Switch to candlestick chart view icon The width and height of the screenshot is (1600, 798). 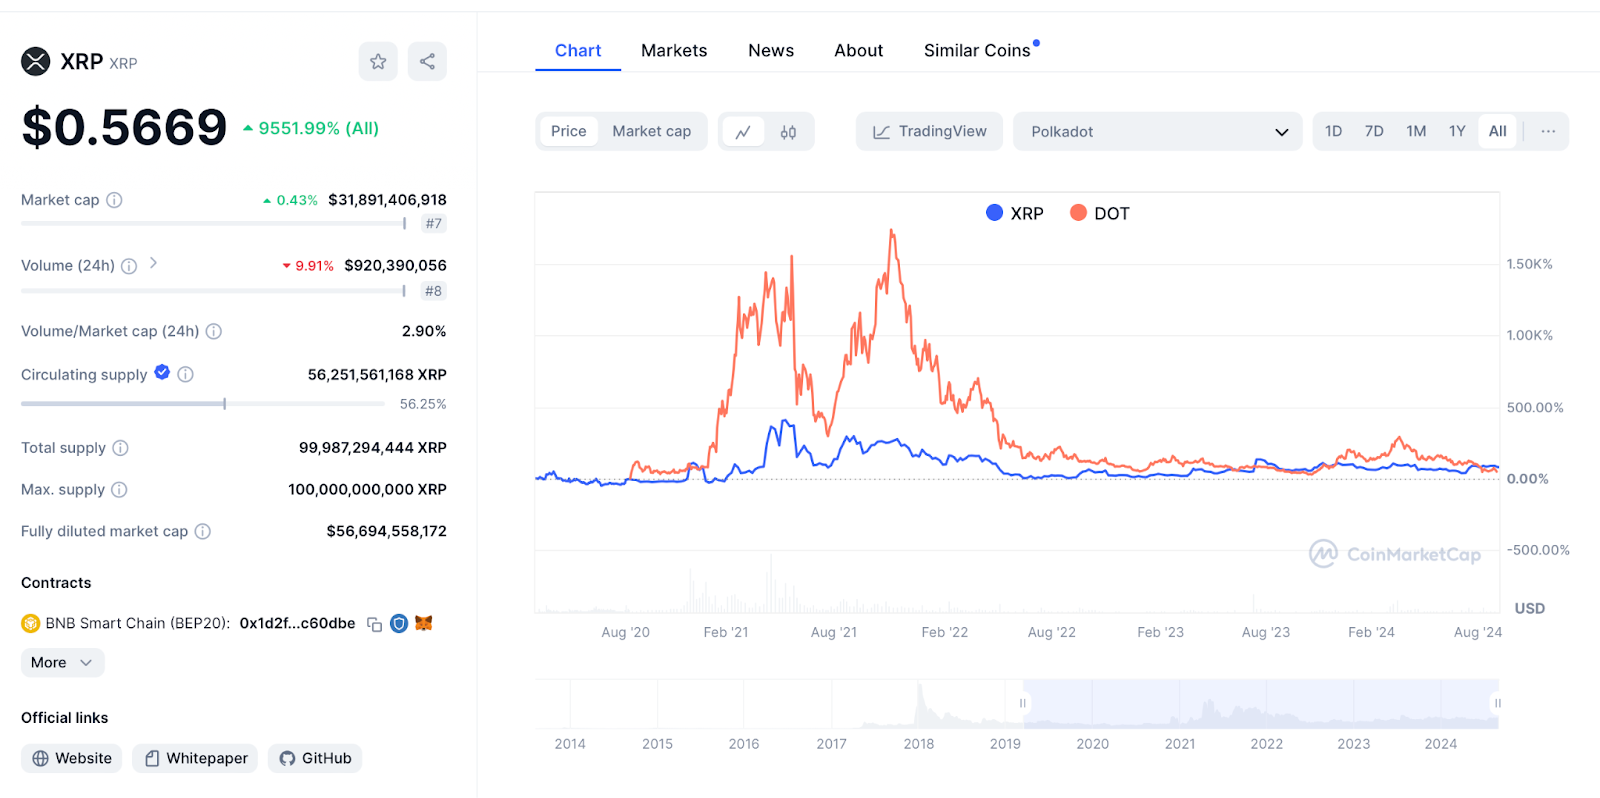pos(789,132)
